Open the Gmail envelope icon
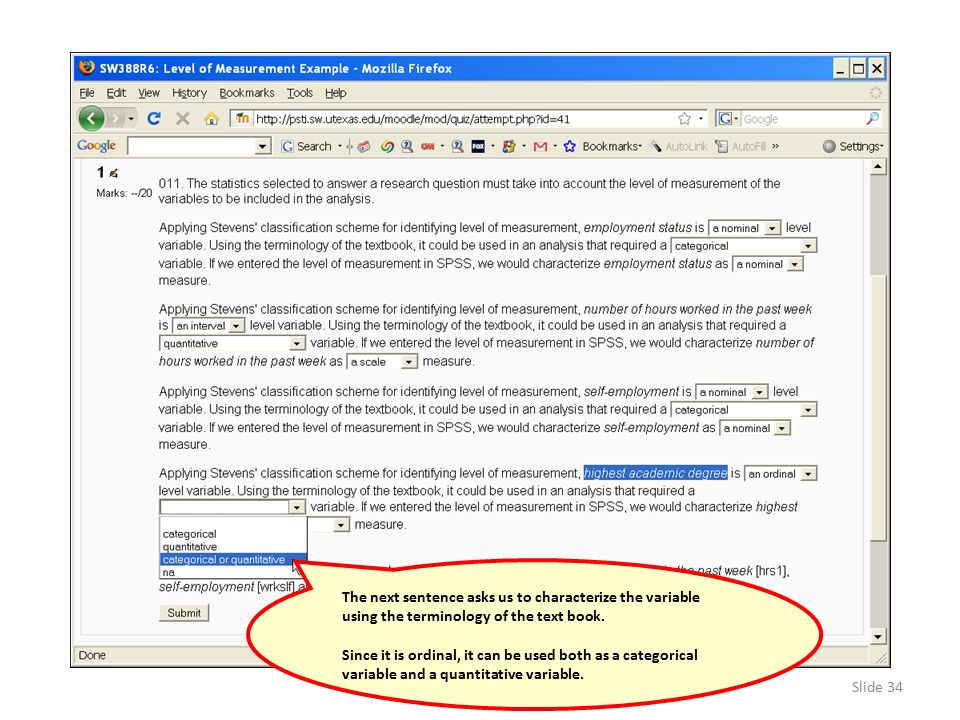Viewport: 960px width, 720px height. [540, 146]
